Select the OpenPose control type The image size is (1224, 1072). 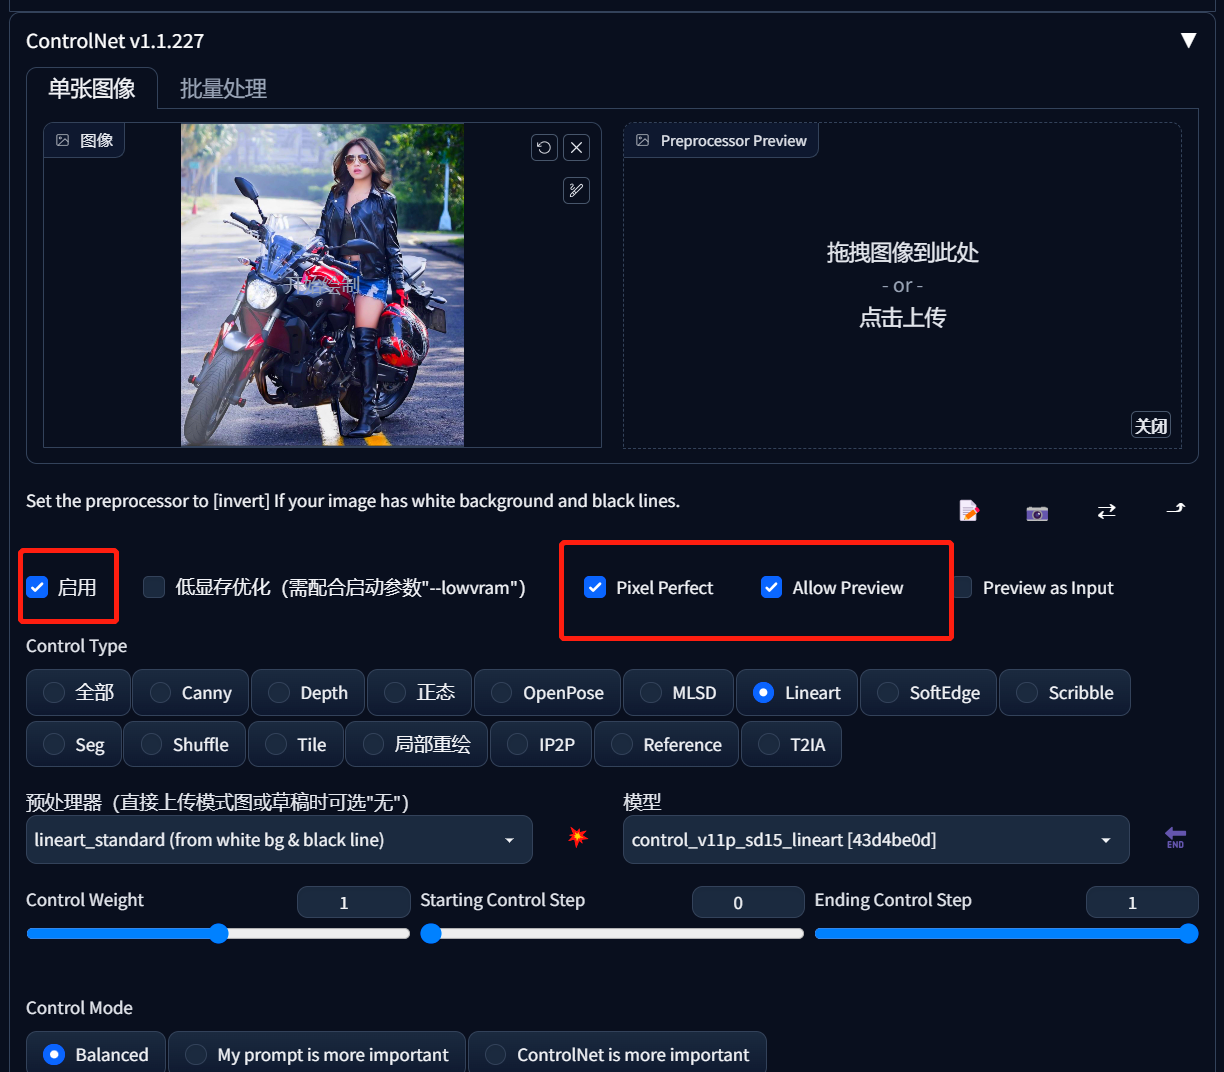(547, 693)
